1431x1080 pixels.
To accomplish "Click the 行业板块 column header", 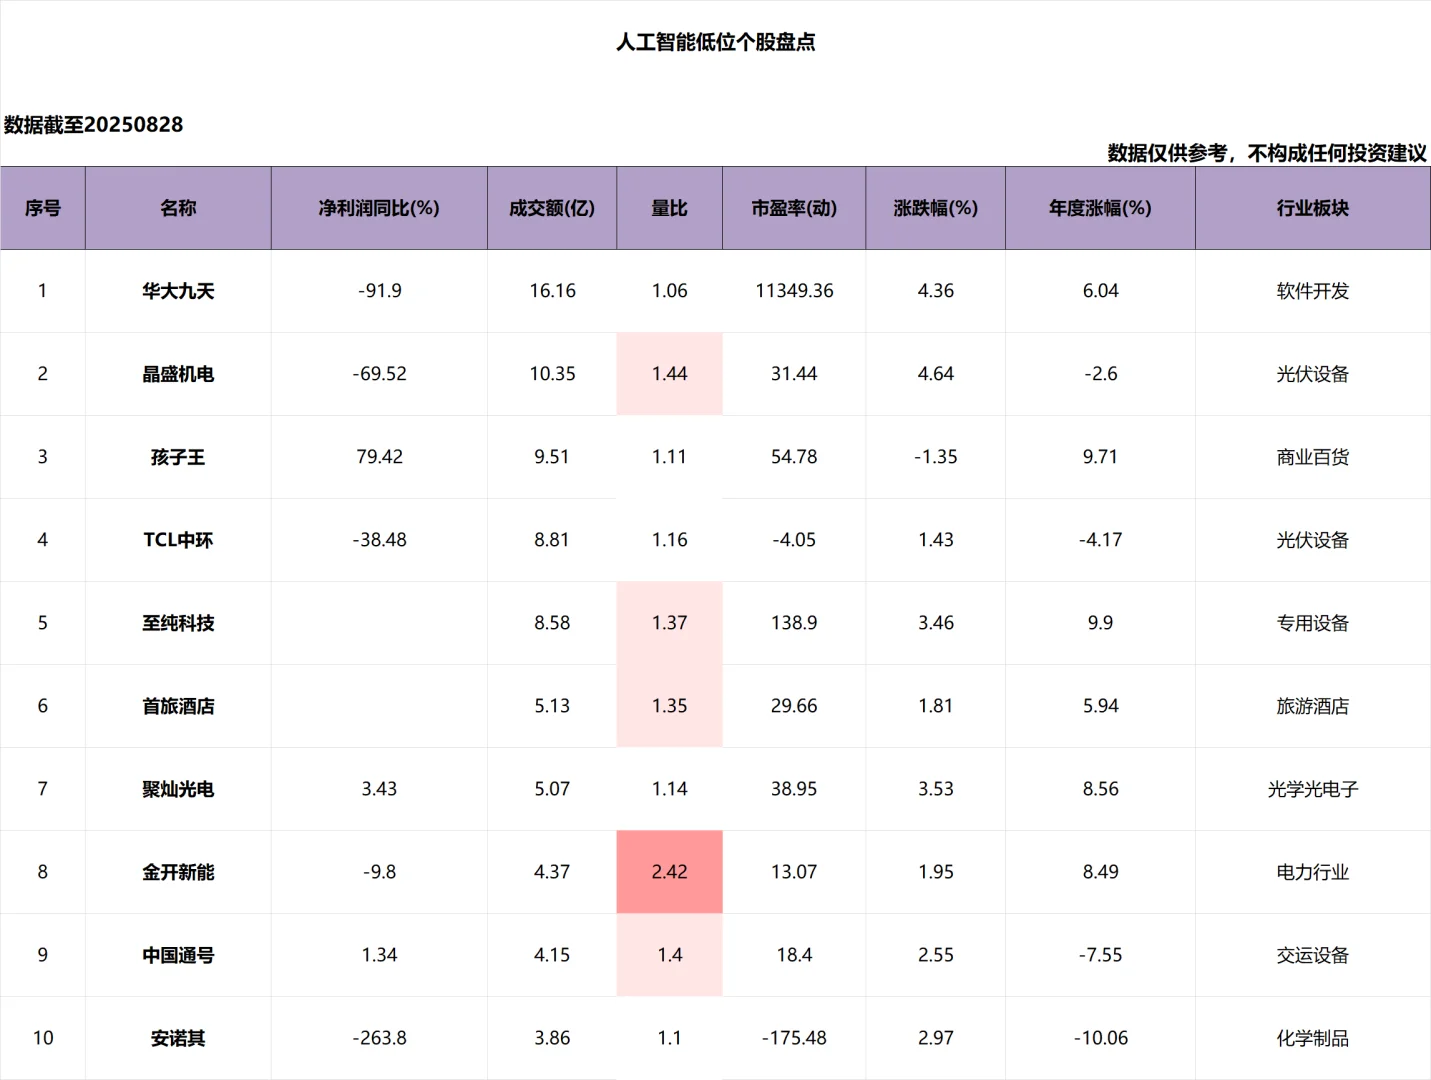I will pyautogui.click(x=1312, y=208).
